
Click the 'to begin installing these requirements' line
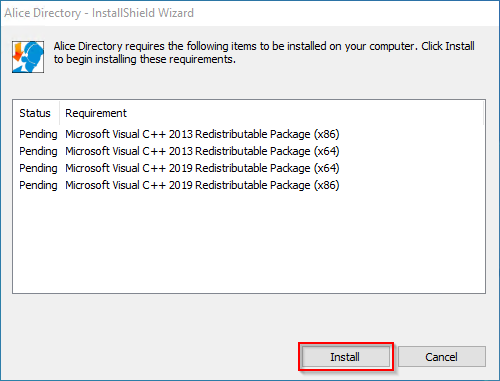145,59
